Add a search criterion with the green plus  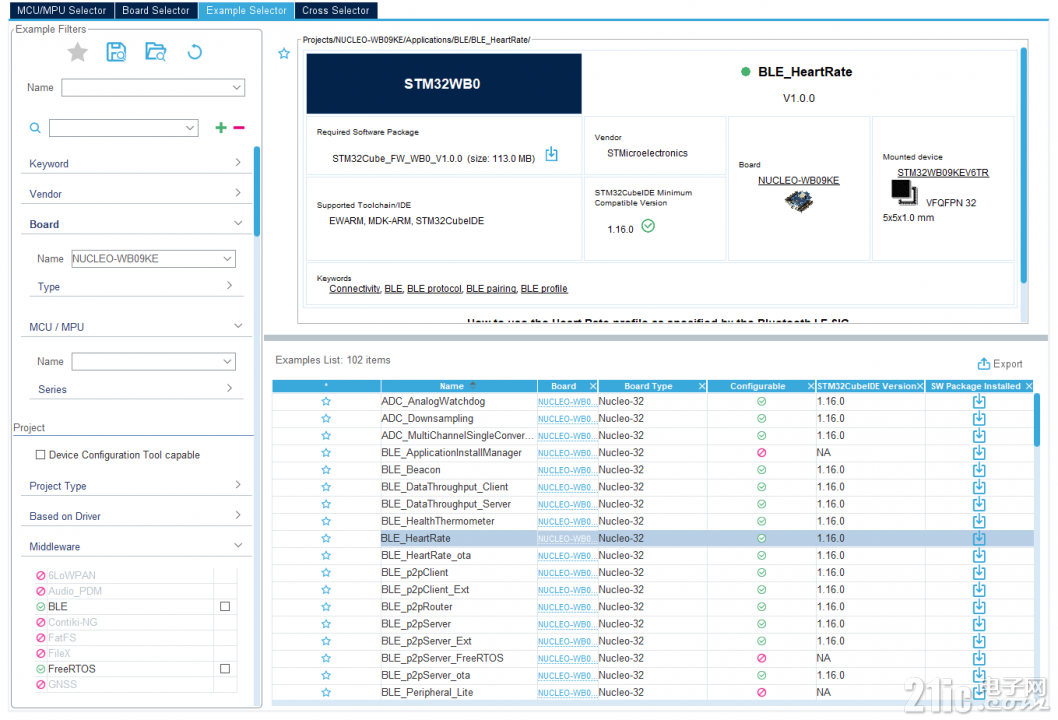click(x=221, y=128)
